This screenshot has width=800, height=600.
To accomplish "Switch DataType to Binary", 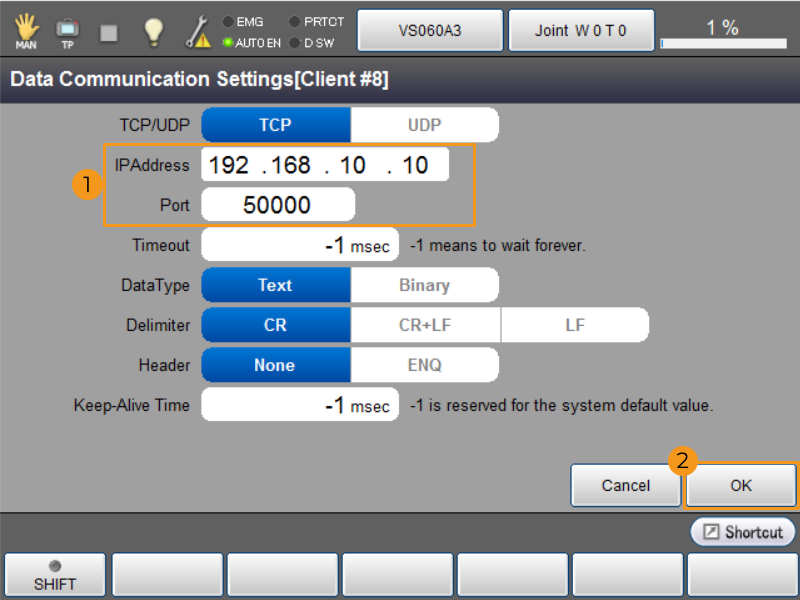I will (424, 285).
